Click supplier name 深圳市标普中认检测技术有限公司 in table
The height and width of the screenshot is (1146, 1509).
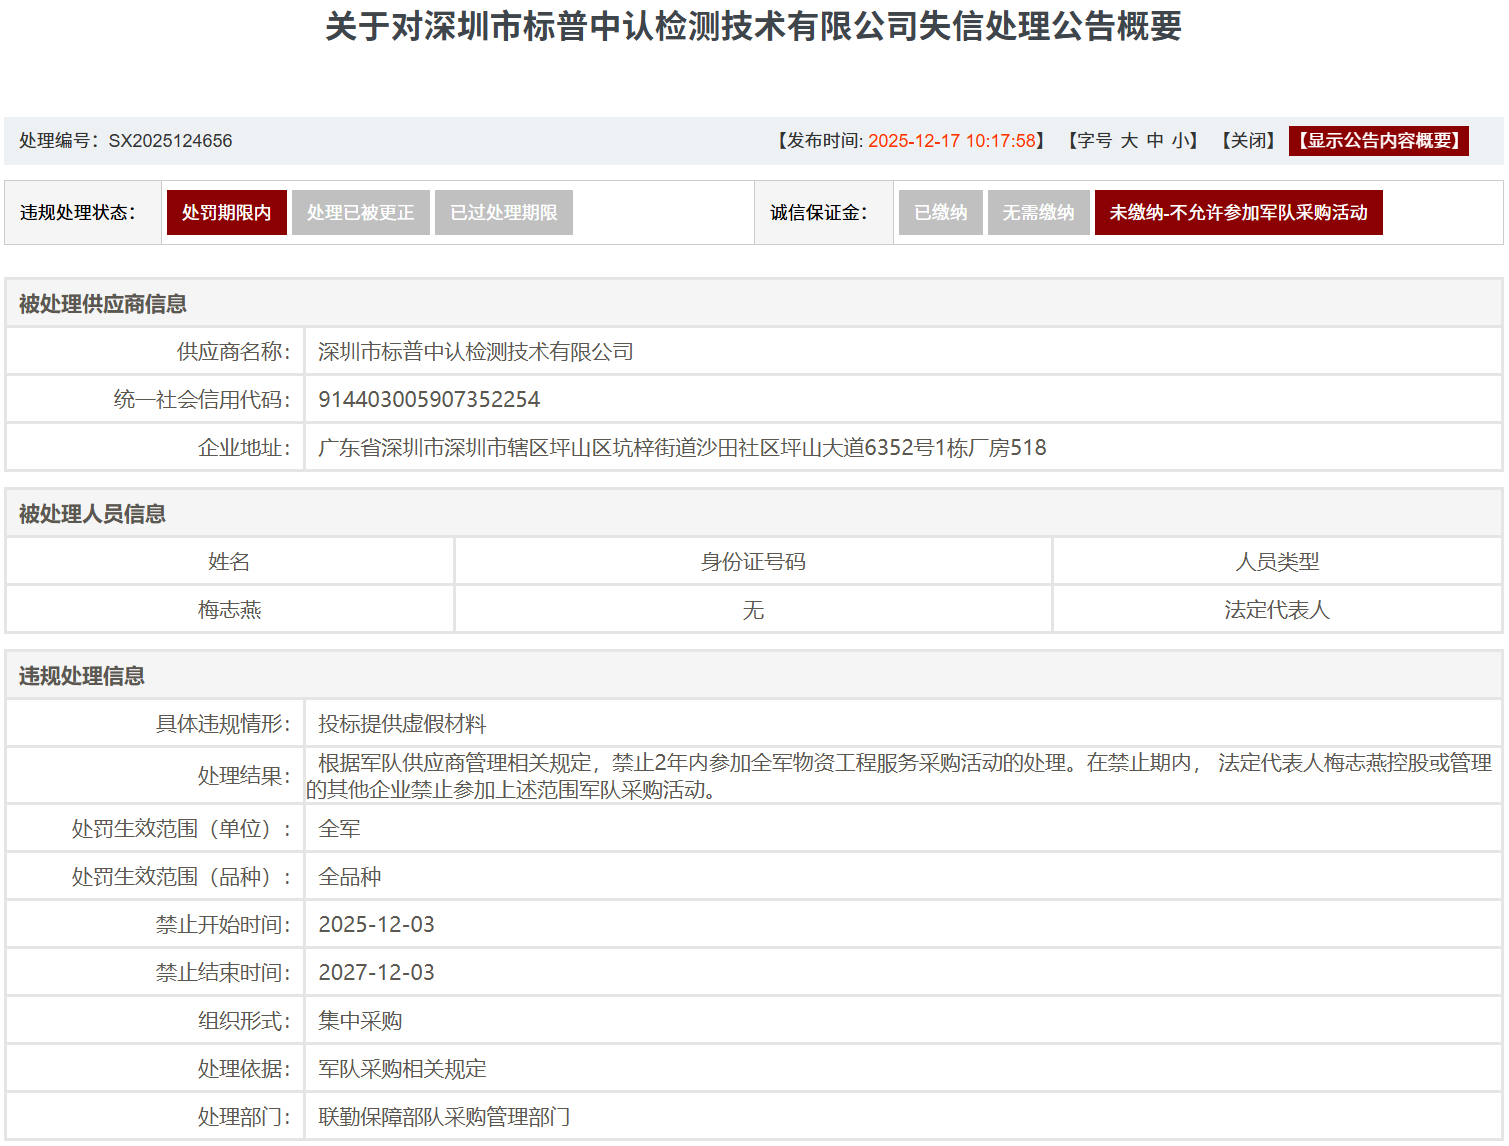tap(475, 352)
